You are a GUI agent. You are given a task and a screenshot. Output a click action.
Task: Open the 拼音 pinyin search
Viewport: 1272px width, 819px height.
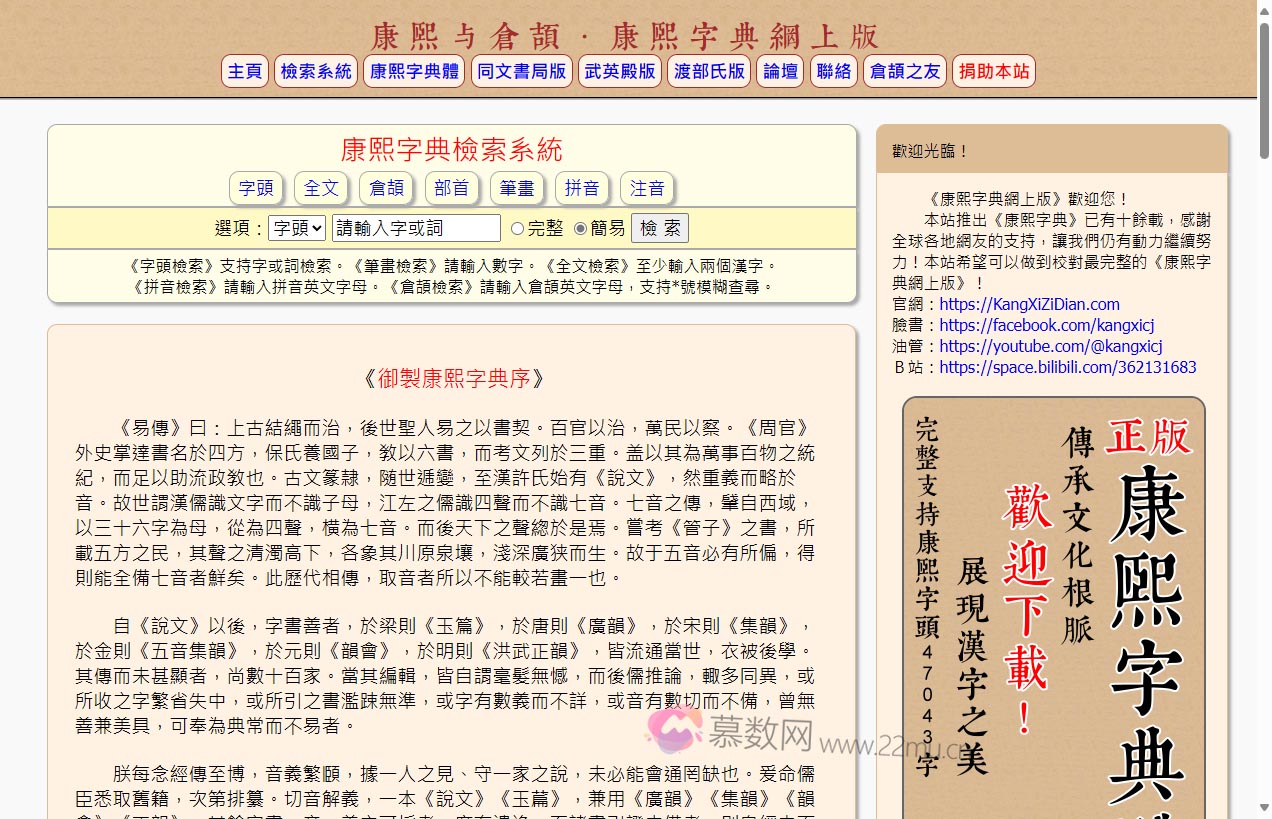point(582,188)
